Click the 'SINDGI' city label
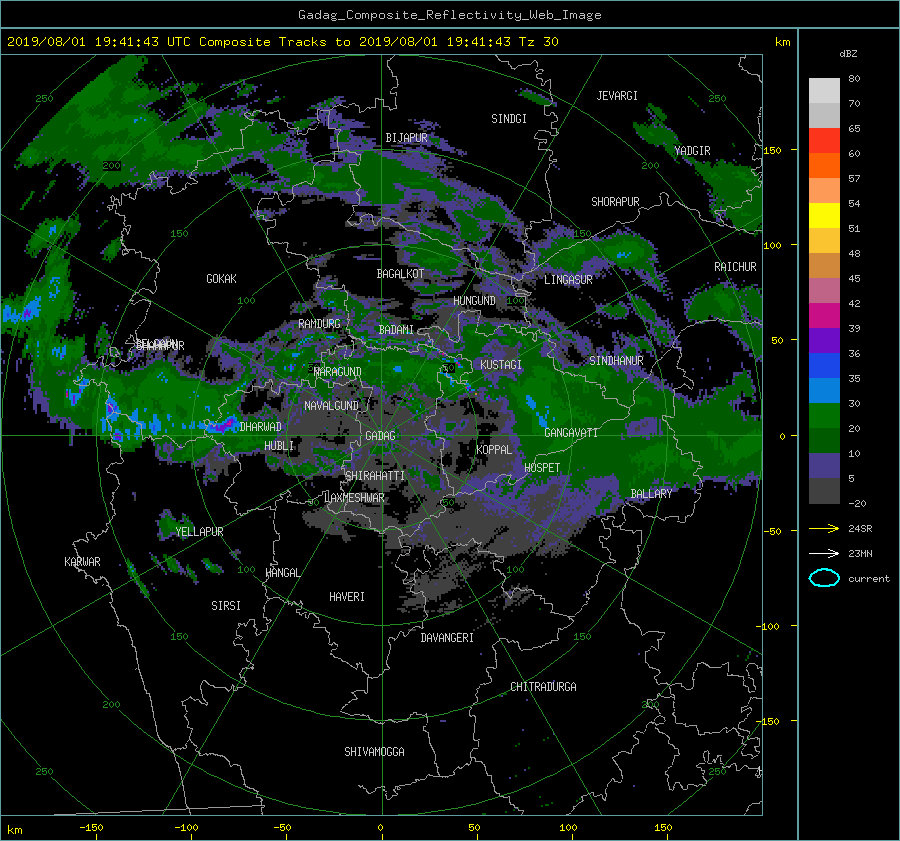Viewport: 900px width, 841px height. [x=509, y=119]
